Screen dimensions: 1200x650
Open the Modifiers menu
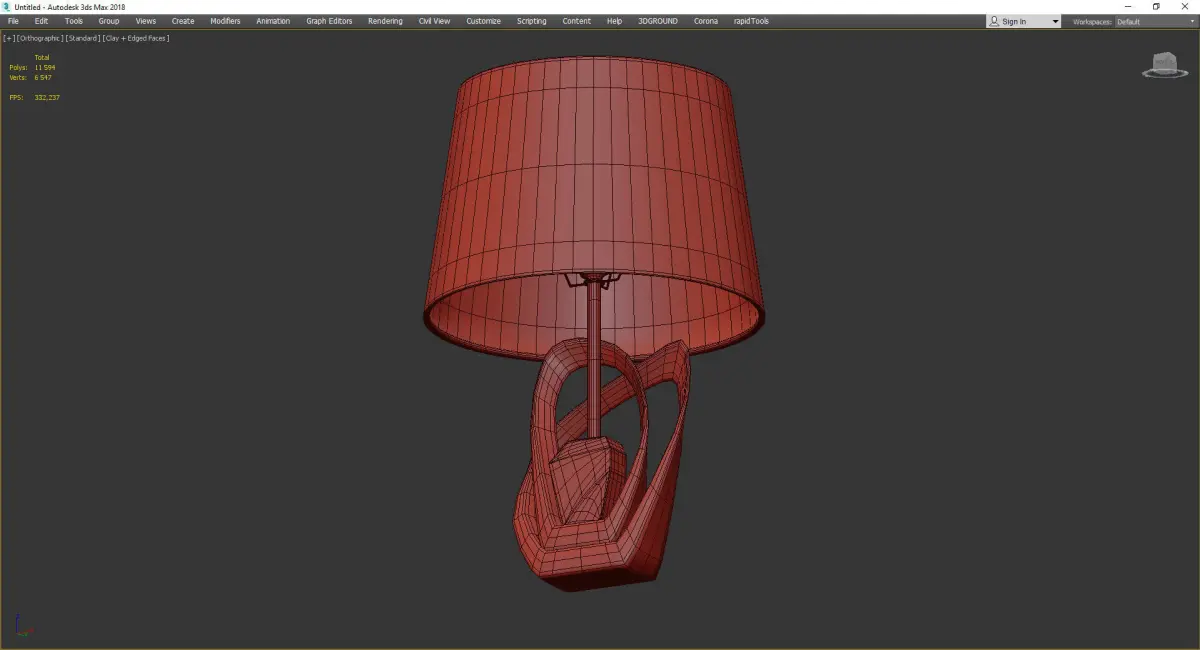[x=225, y=21]
